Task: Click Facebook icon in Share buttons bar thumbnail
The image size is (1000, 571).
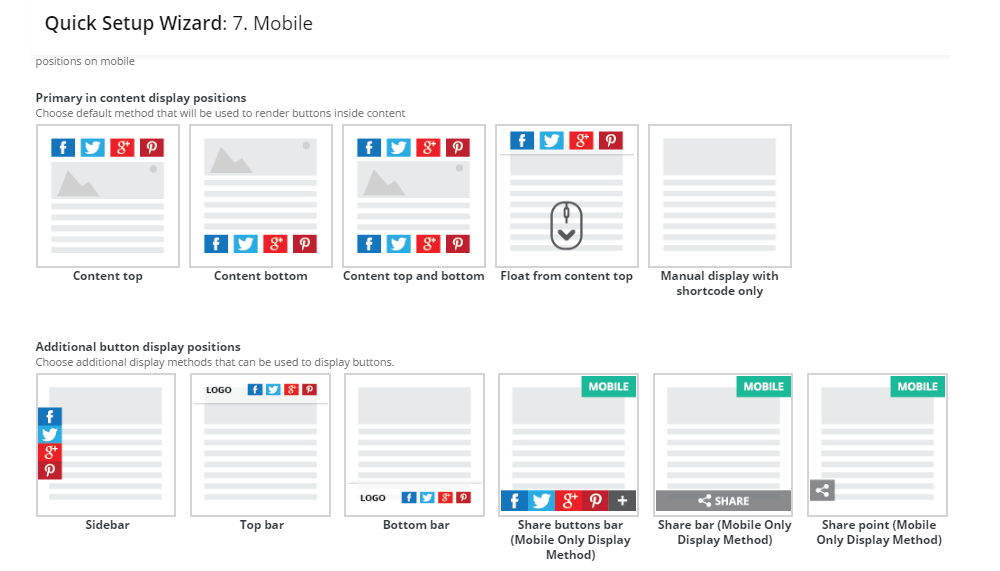Action: pyautogui.click(x=514, y=501)
